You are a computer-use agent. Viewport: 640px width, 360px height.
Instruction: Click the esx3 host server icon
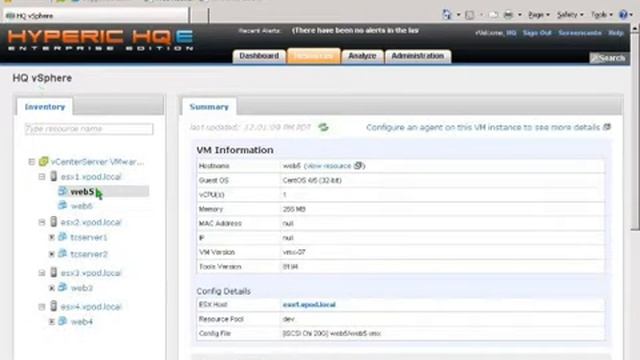[x=53, y=272]
